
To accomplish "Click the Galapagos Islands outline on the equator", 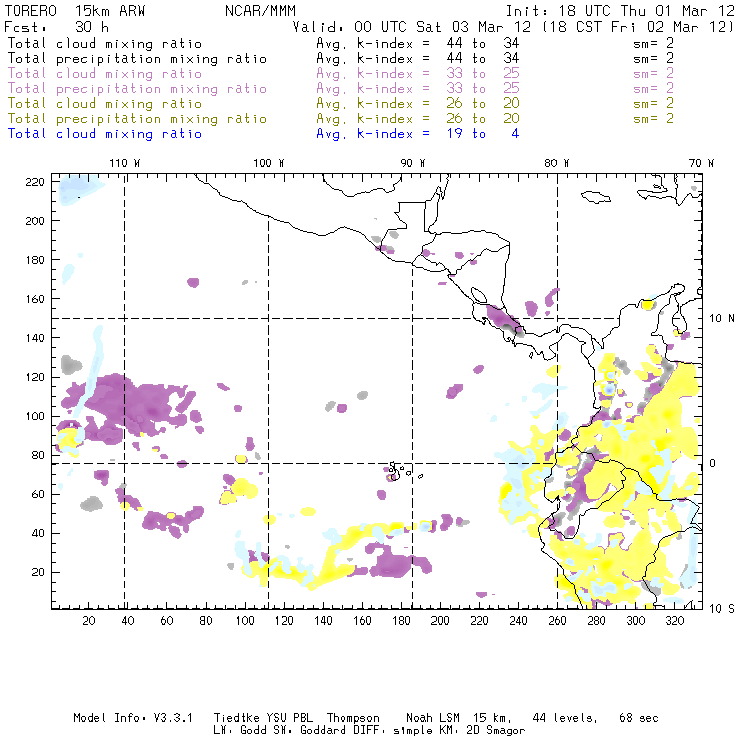I will pyautogui.click(x=396, y=470).
